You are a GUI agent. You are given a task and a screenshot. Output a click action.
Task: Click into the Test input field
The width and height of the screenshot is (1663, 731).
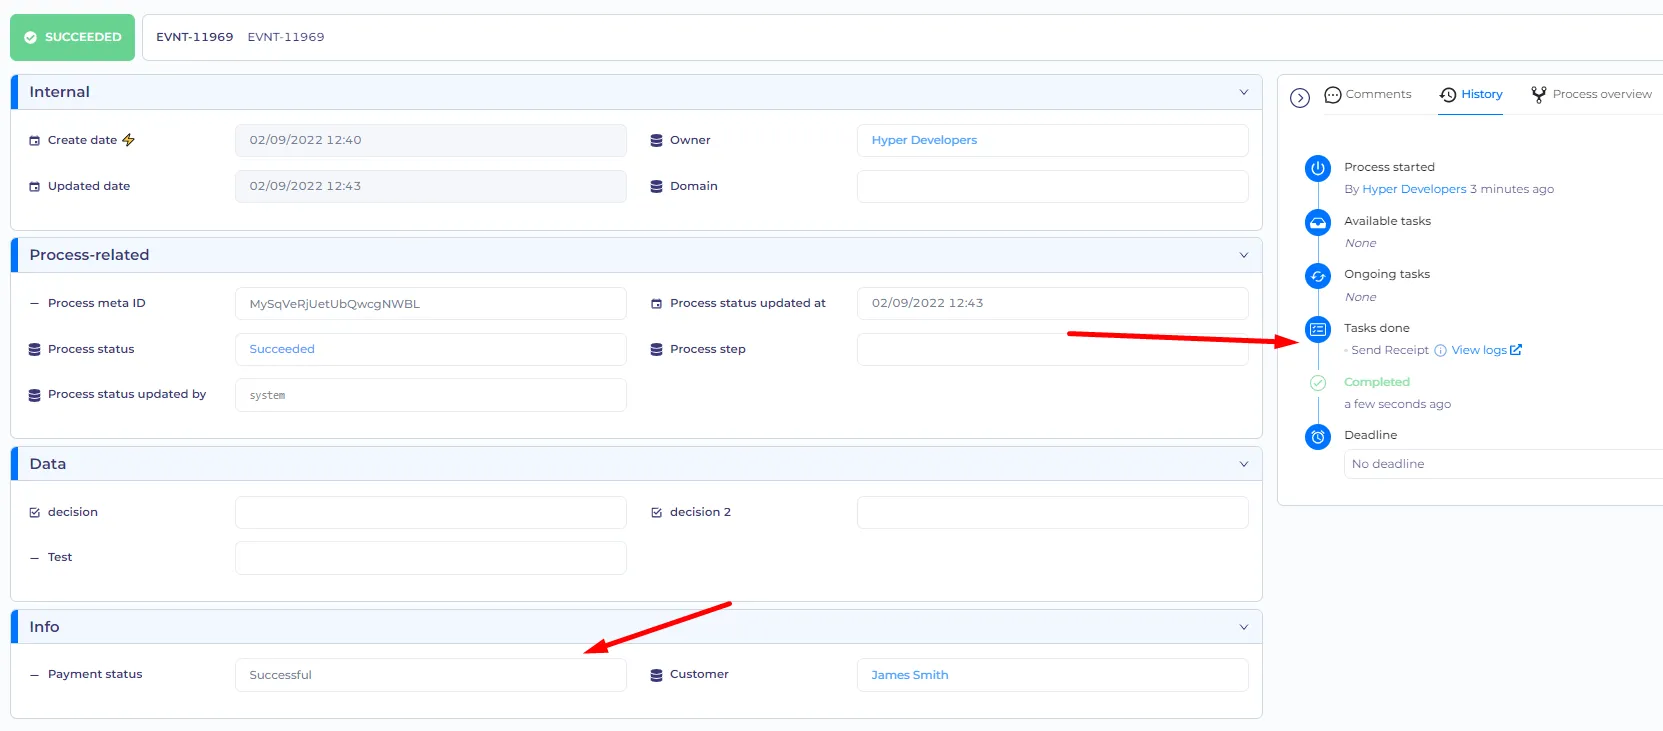[431, 558]
